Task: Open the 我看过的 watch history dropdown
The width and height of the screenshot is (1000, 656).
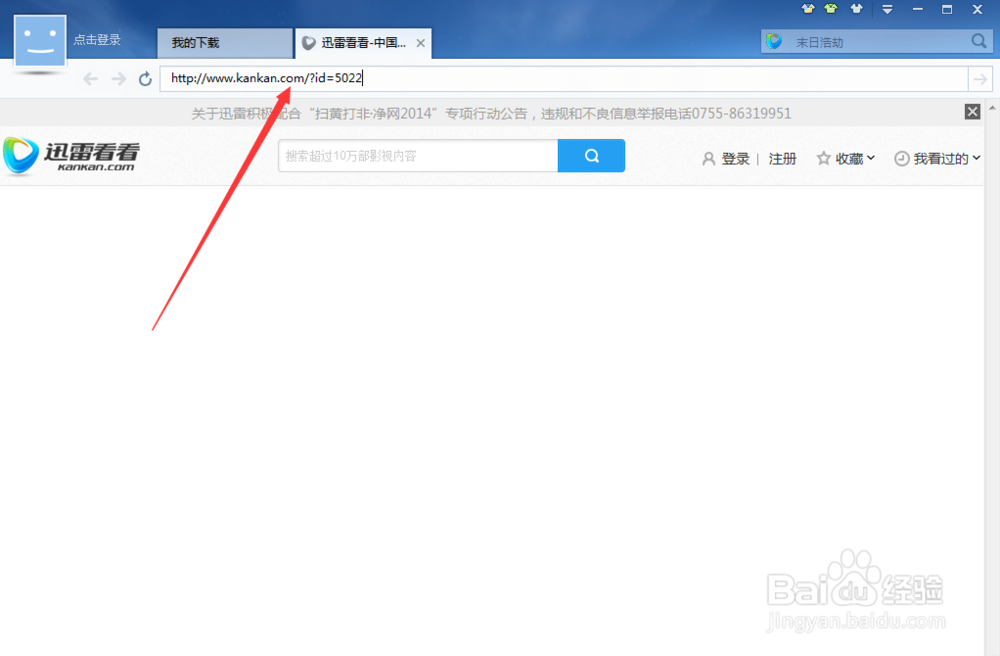Action: point(942,158)
